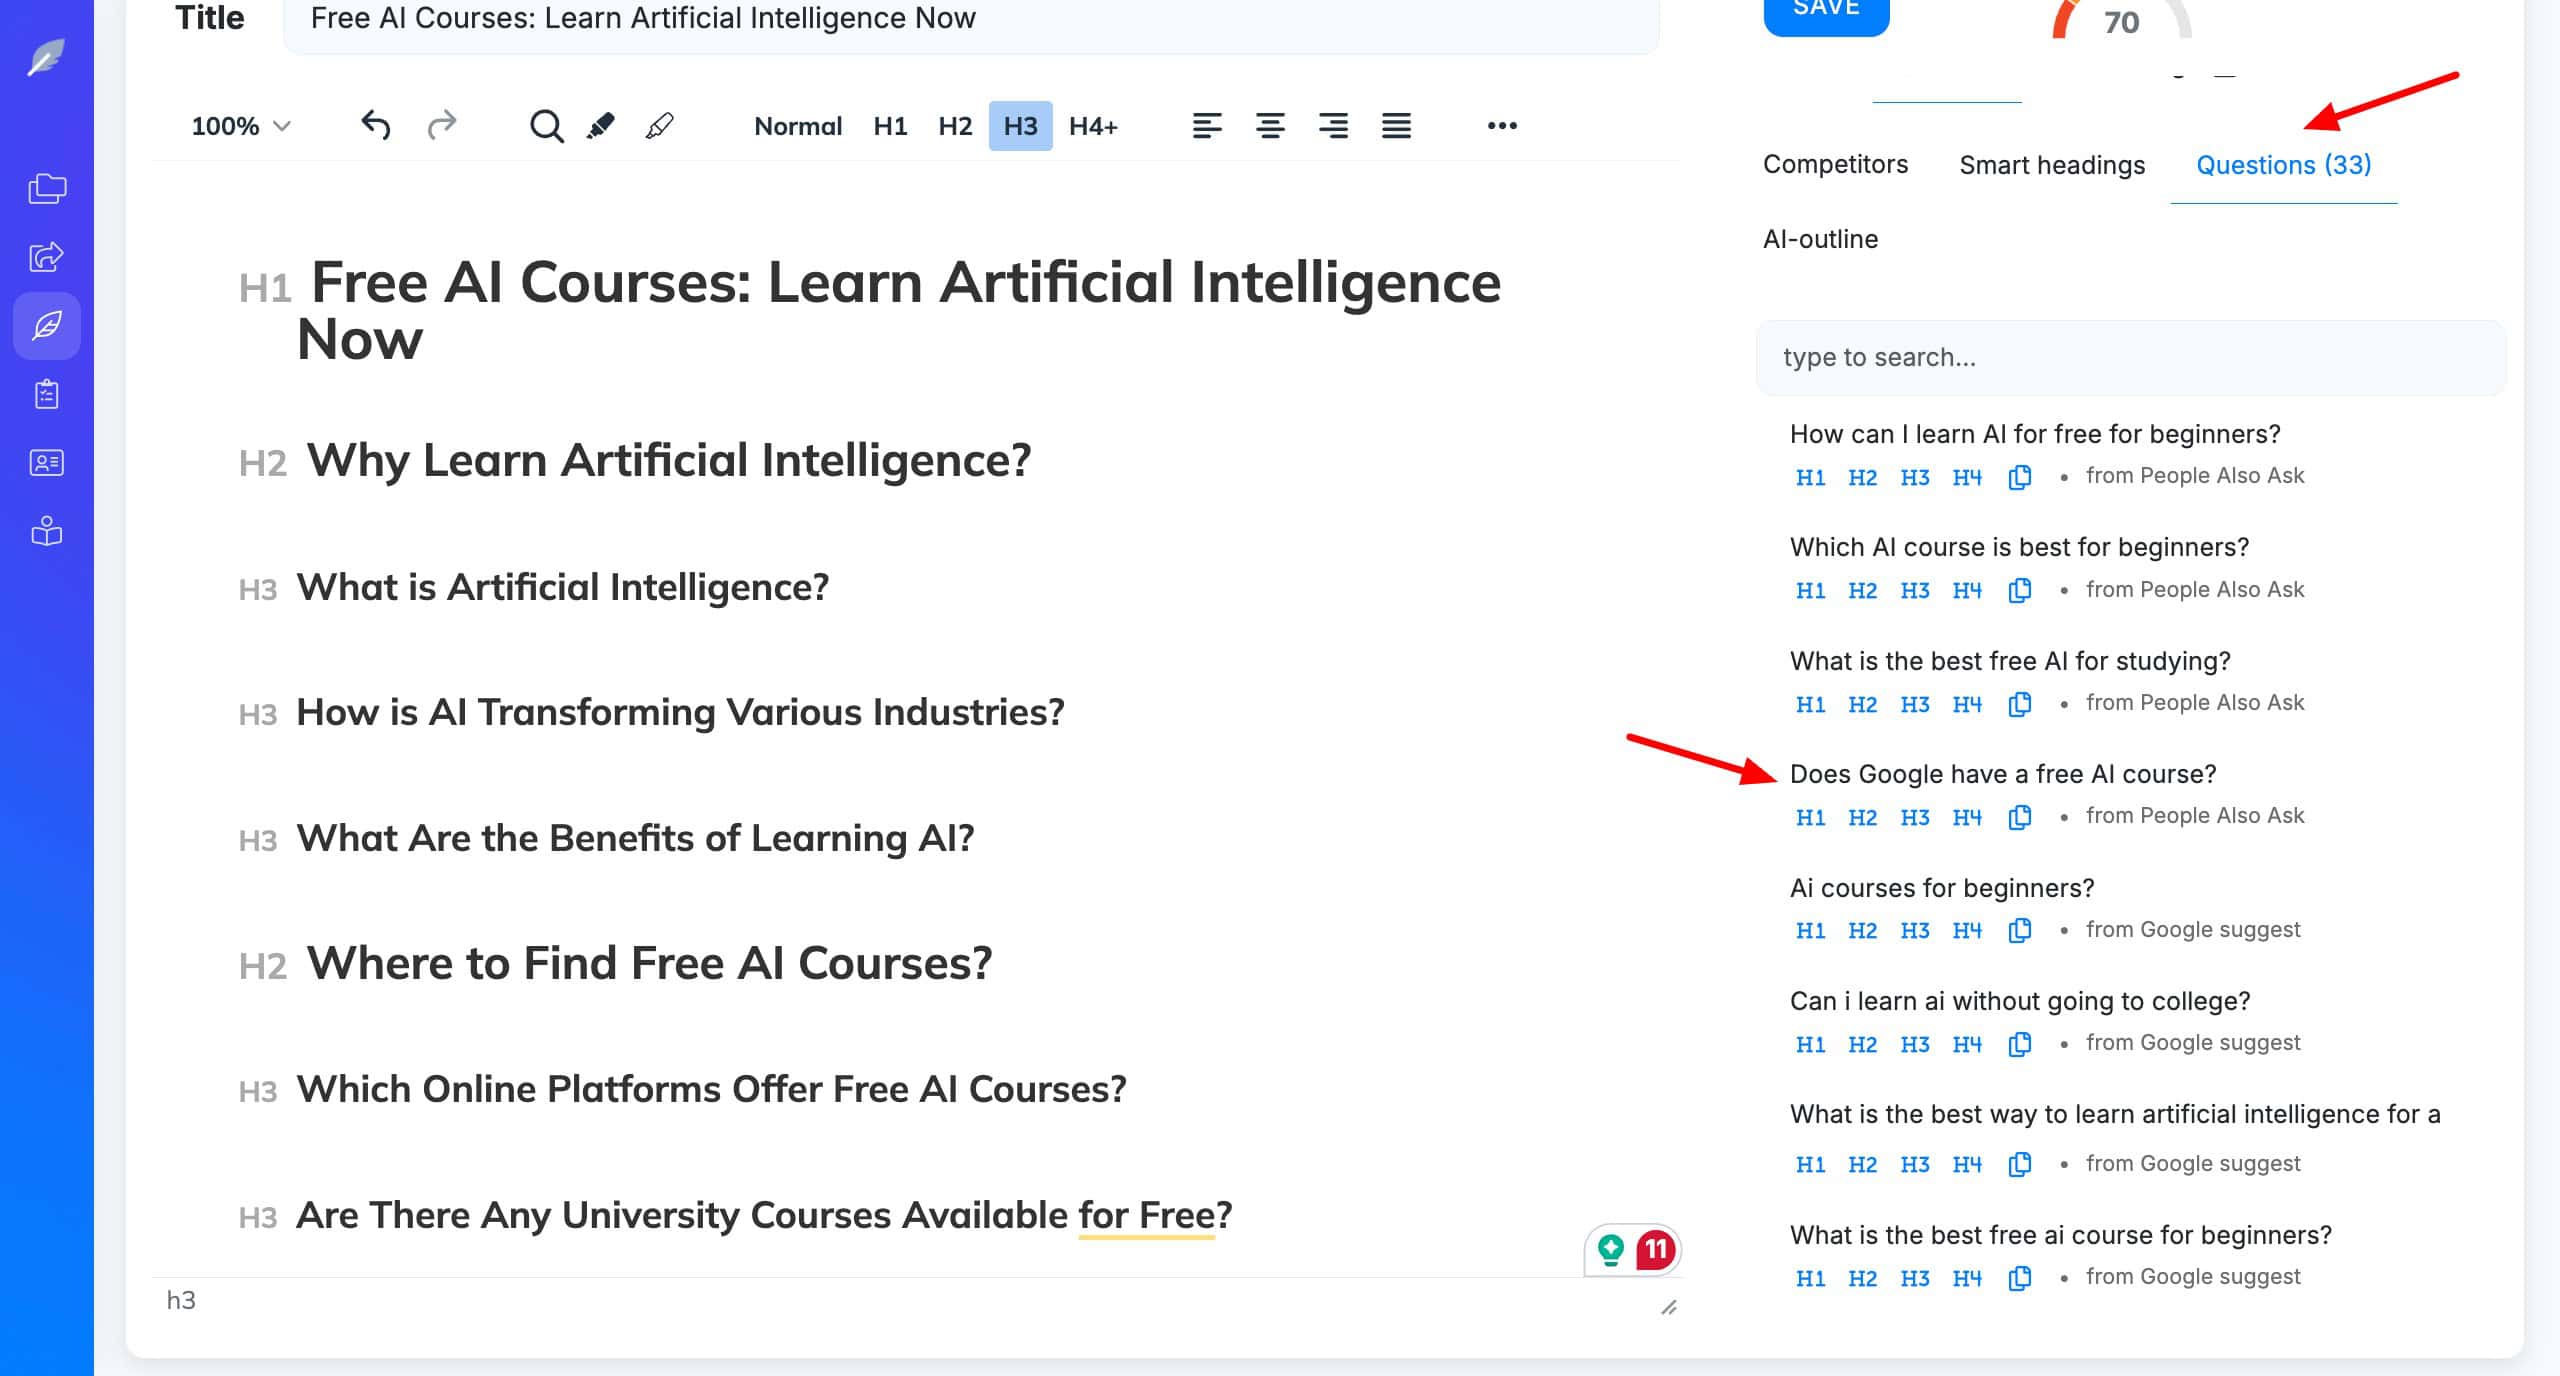
Task: Click the clear-formatting brush icon
Action: (x=660, y=126)
